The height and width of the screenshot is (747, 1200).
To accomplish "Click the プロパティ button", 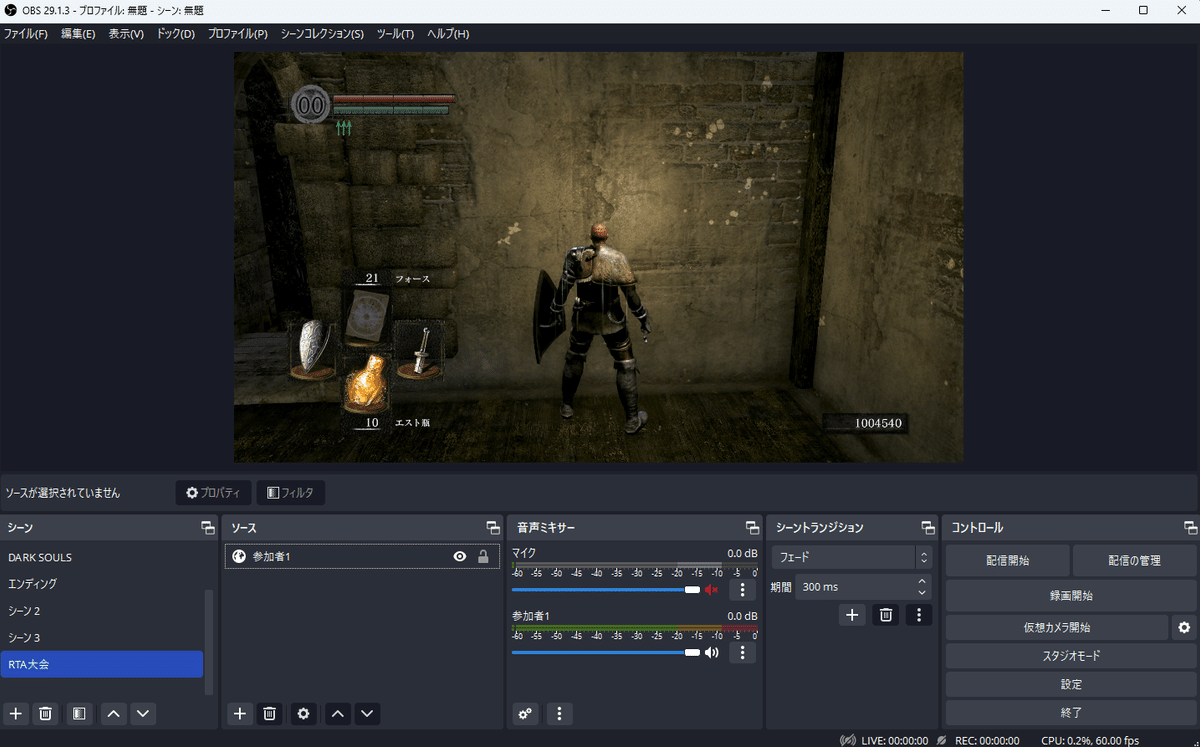I will pos(213,493).
